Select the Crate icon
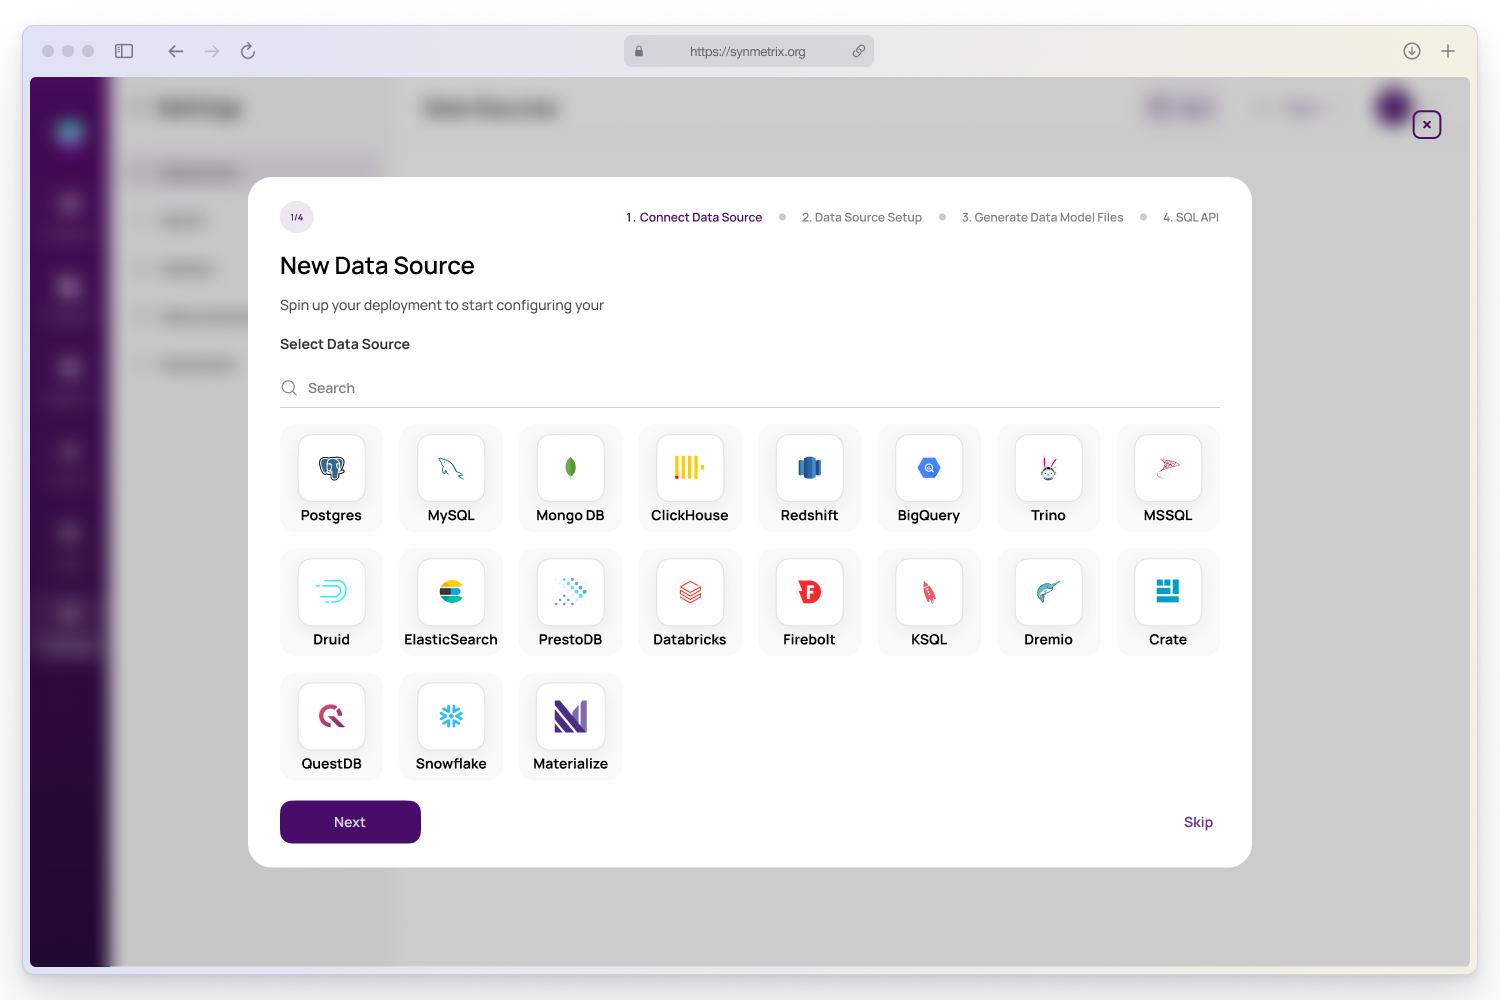The height and width of the screenshot is (1000, 1500). coord(1168,592)
